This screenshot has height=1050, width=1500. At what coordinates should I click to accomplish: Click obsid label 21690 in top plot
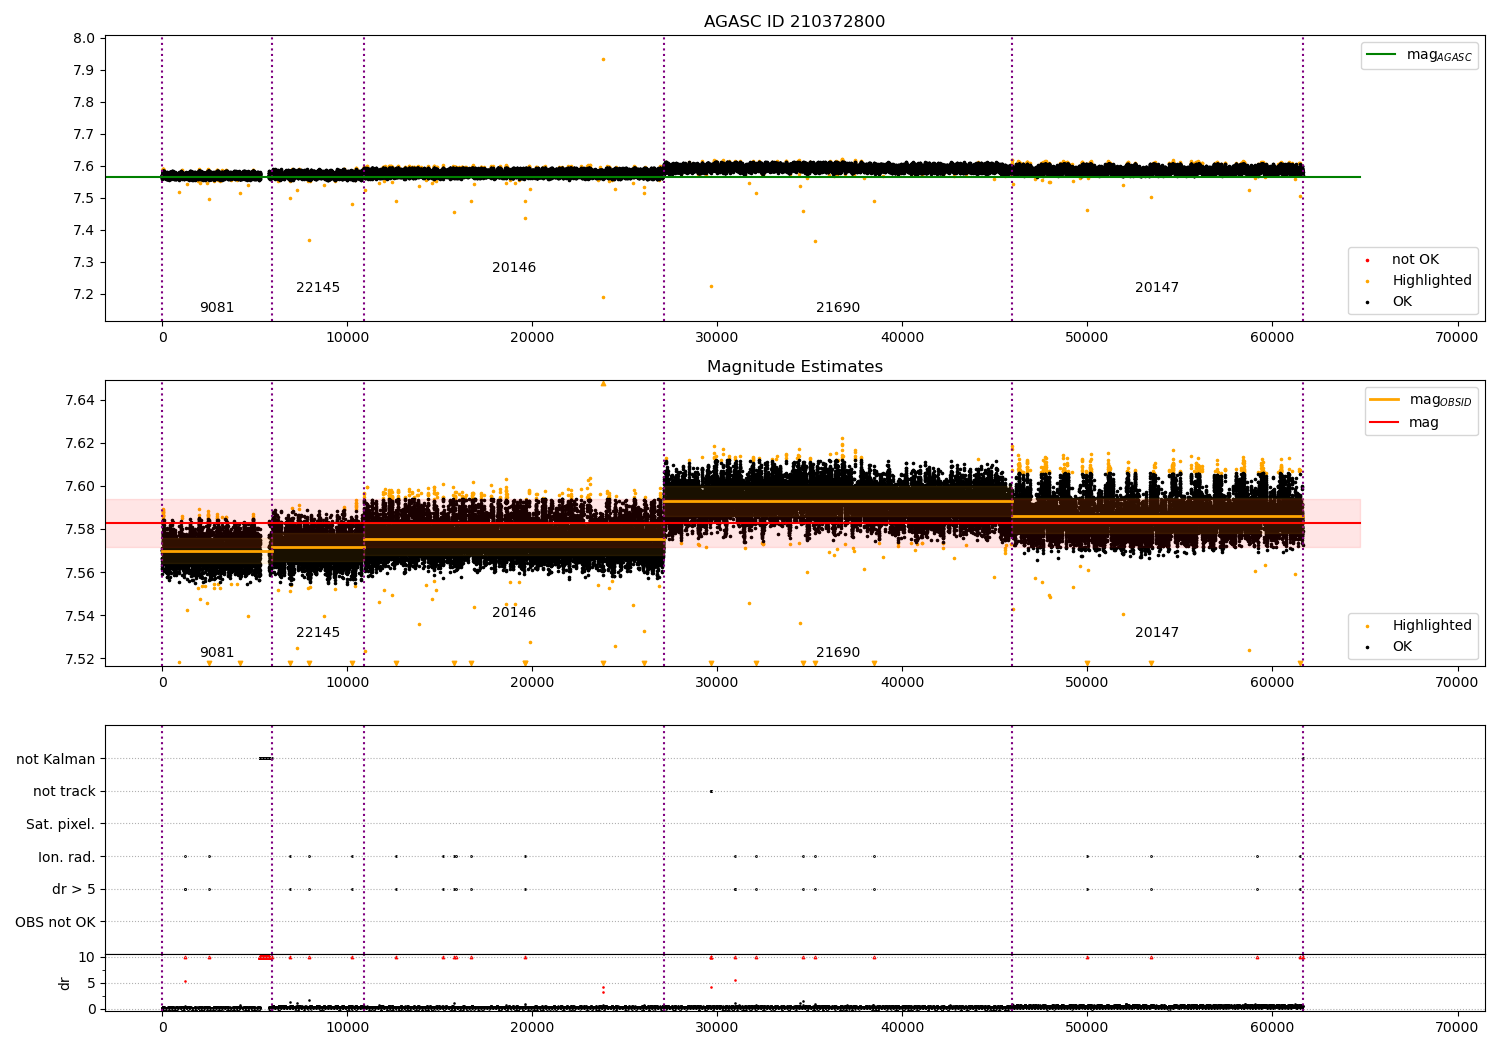(838, 308)
